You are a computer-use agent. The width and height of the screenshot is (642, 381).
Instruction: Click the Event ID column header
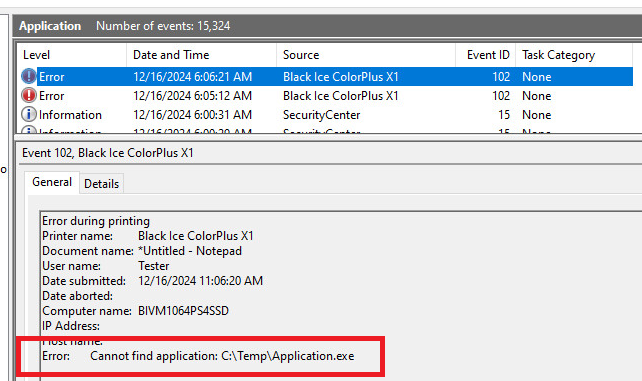(x=485, y=55)
